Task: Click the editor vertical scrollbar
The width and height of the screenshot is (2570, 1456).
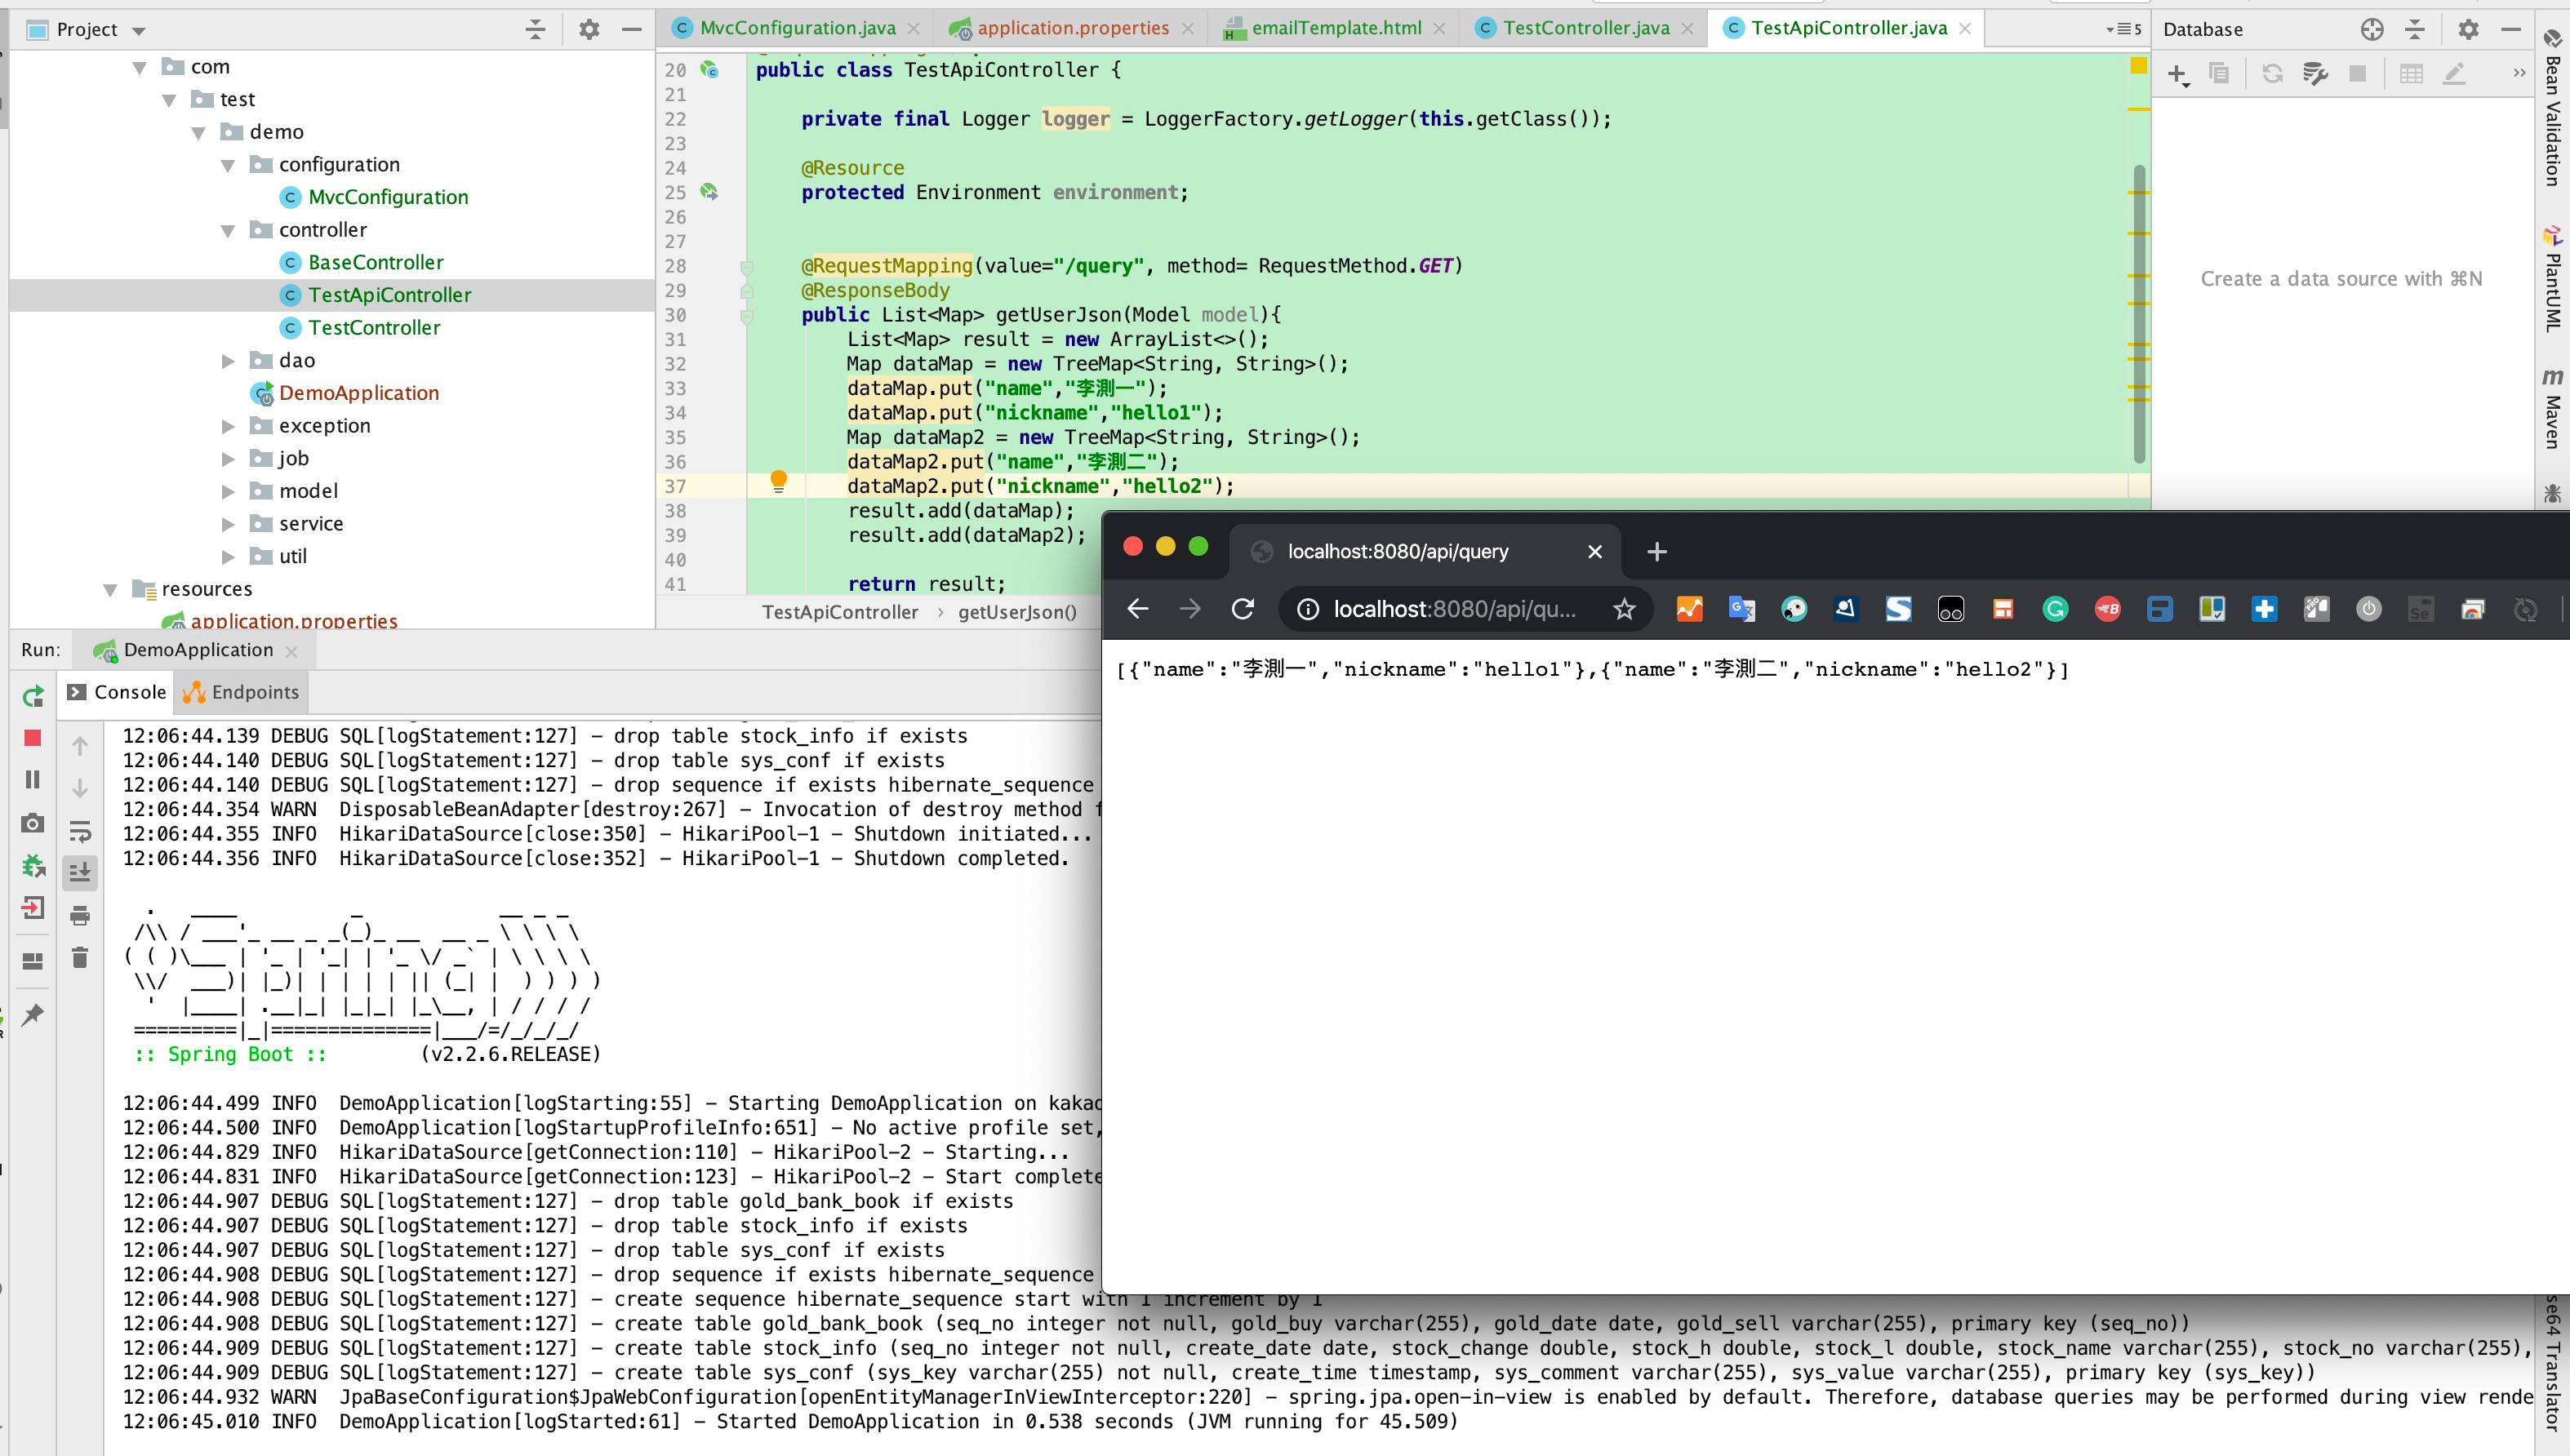Action: click(x=2139, y=314)
